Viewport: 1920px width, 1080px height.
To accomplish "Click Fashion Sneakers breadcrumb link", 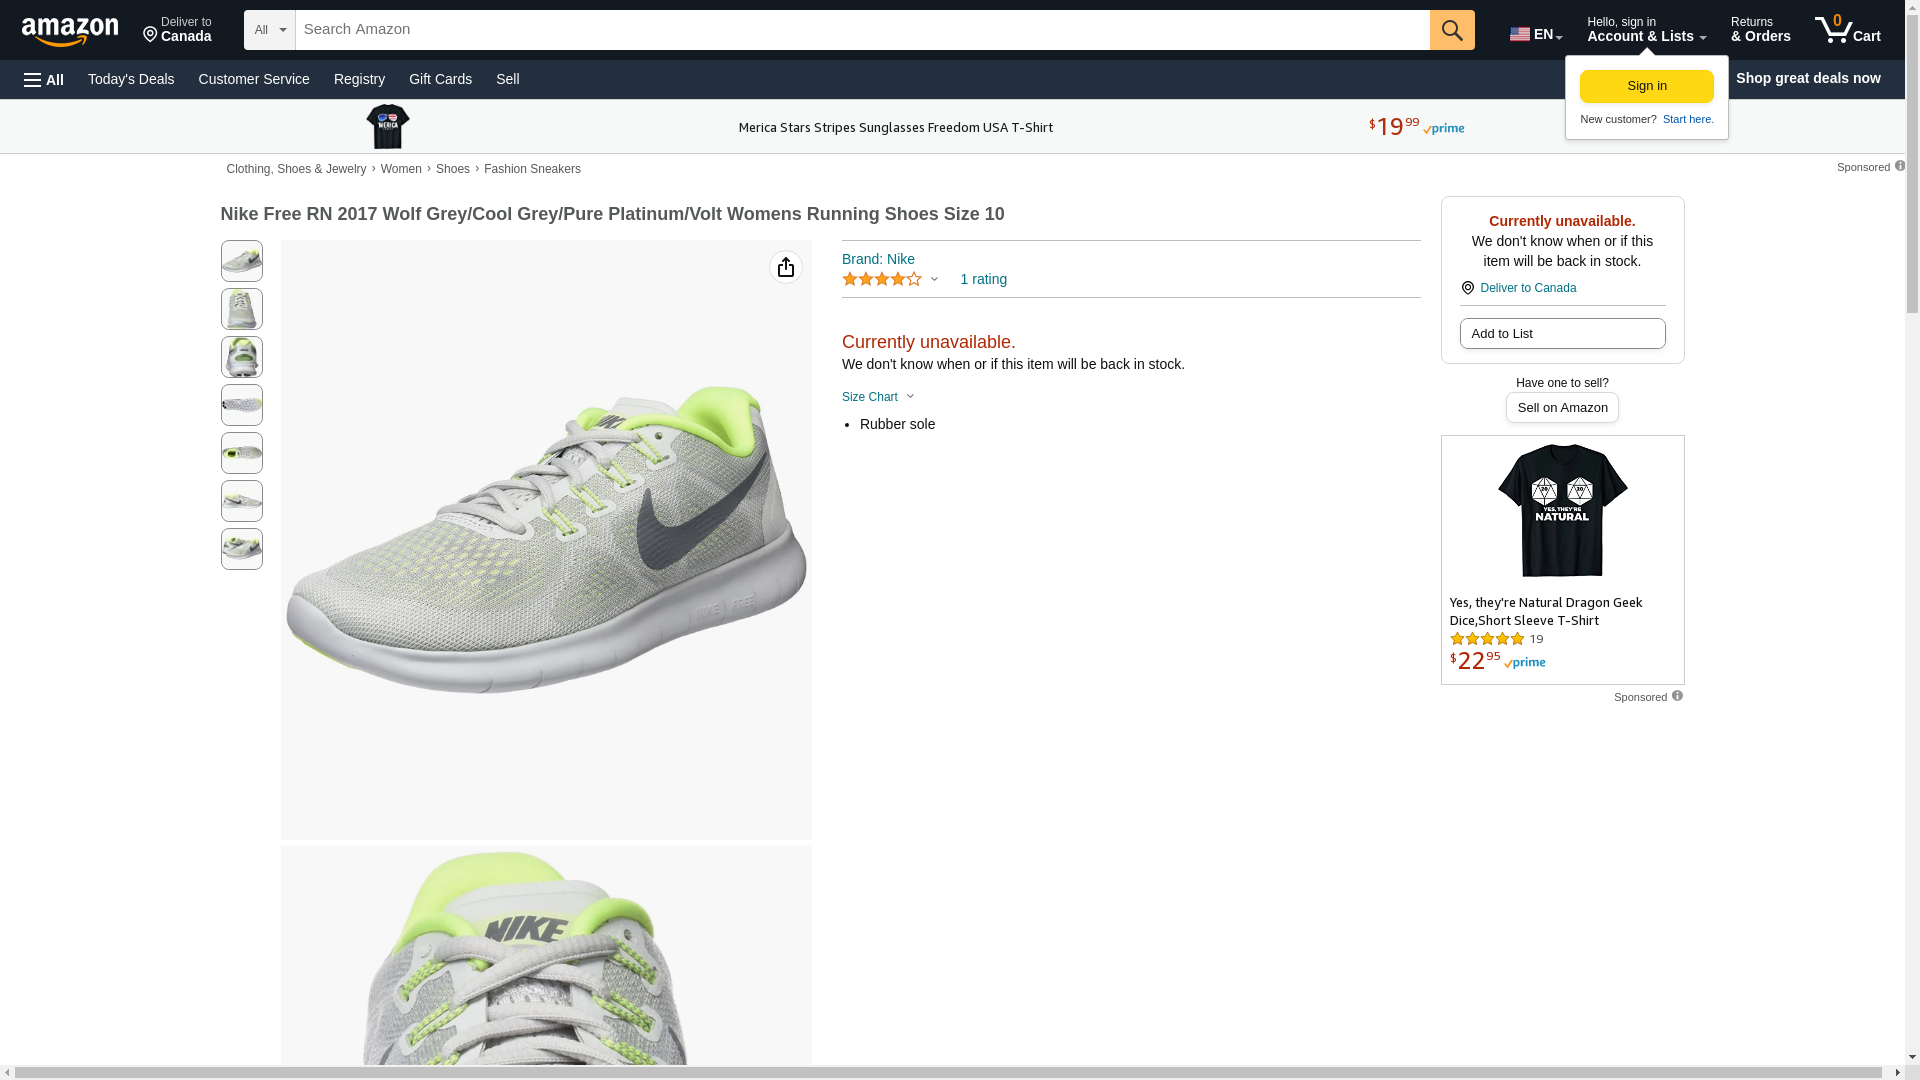I will coord(532,169).
